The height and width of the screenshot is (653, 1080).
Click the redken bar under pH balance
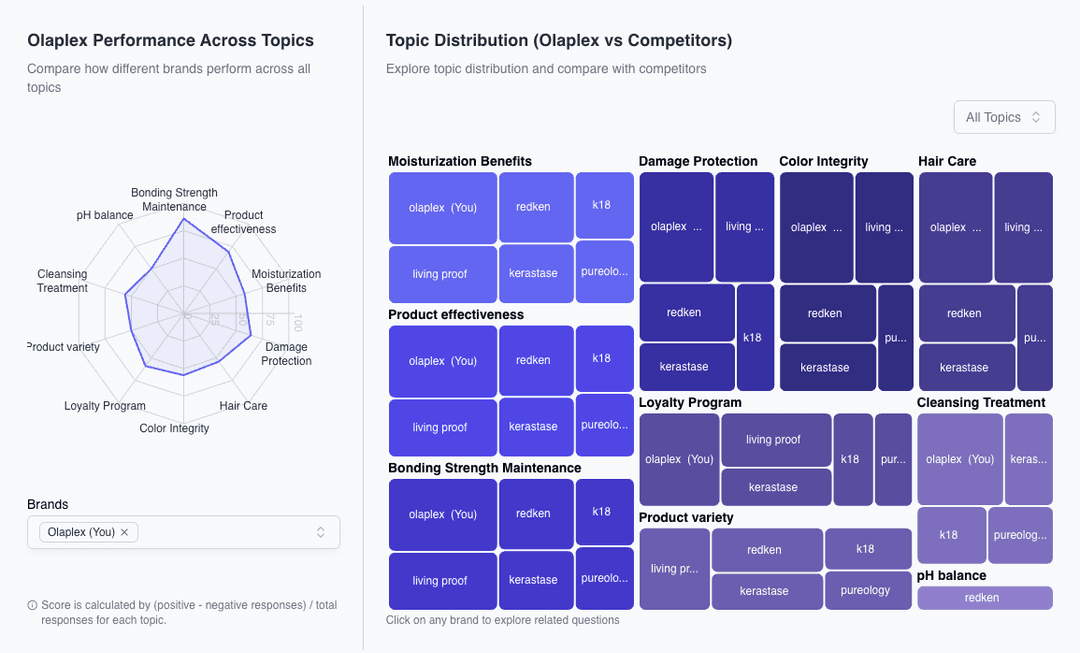click(984, 597)
